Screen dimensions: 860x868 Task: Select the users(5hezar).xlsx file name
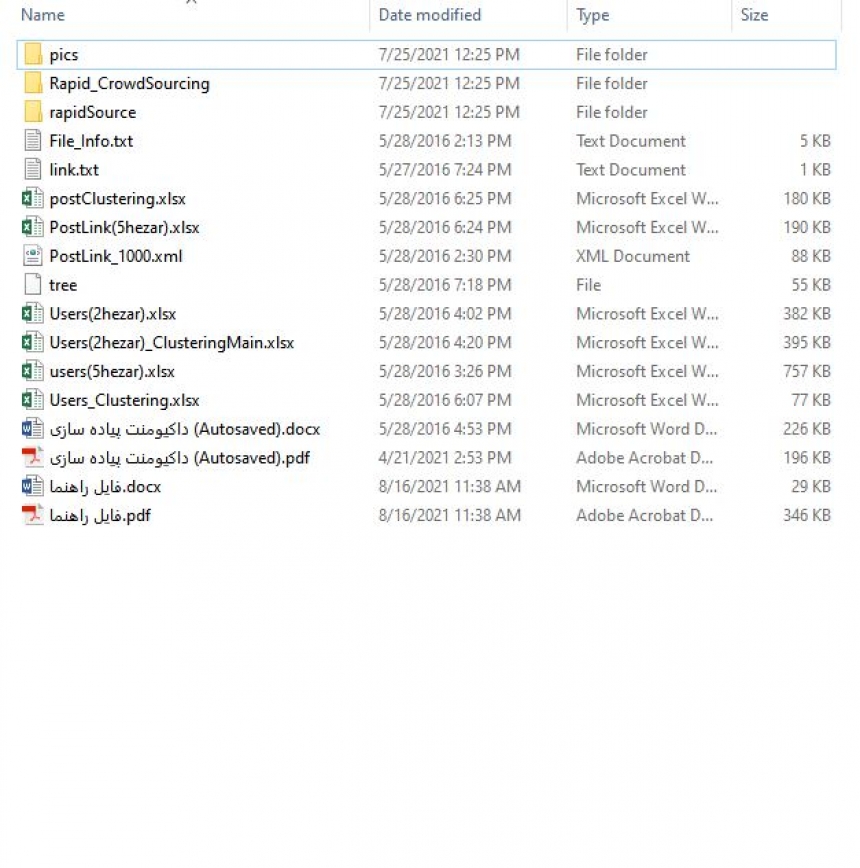coord(112,371)
